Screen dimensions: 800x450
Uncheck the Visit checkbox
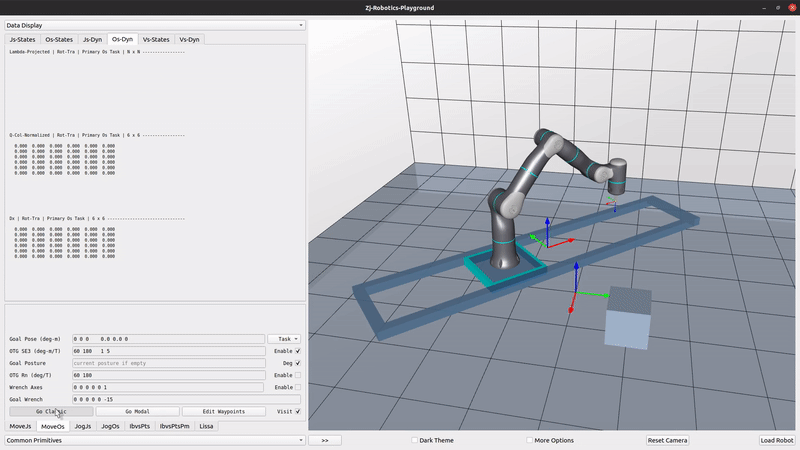coord(297,411)
